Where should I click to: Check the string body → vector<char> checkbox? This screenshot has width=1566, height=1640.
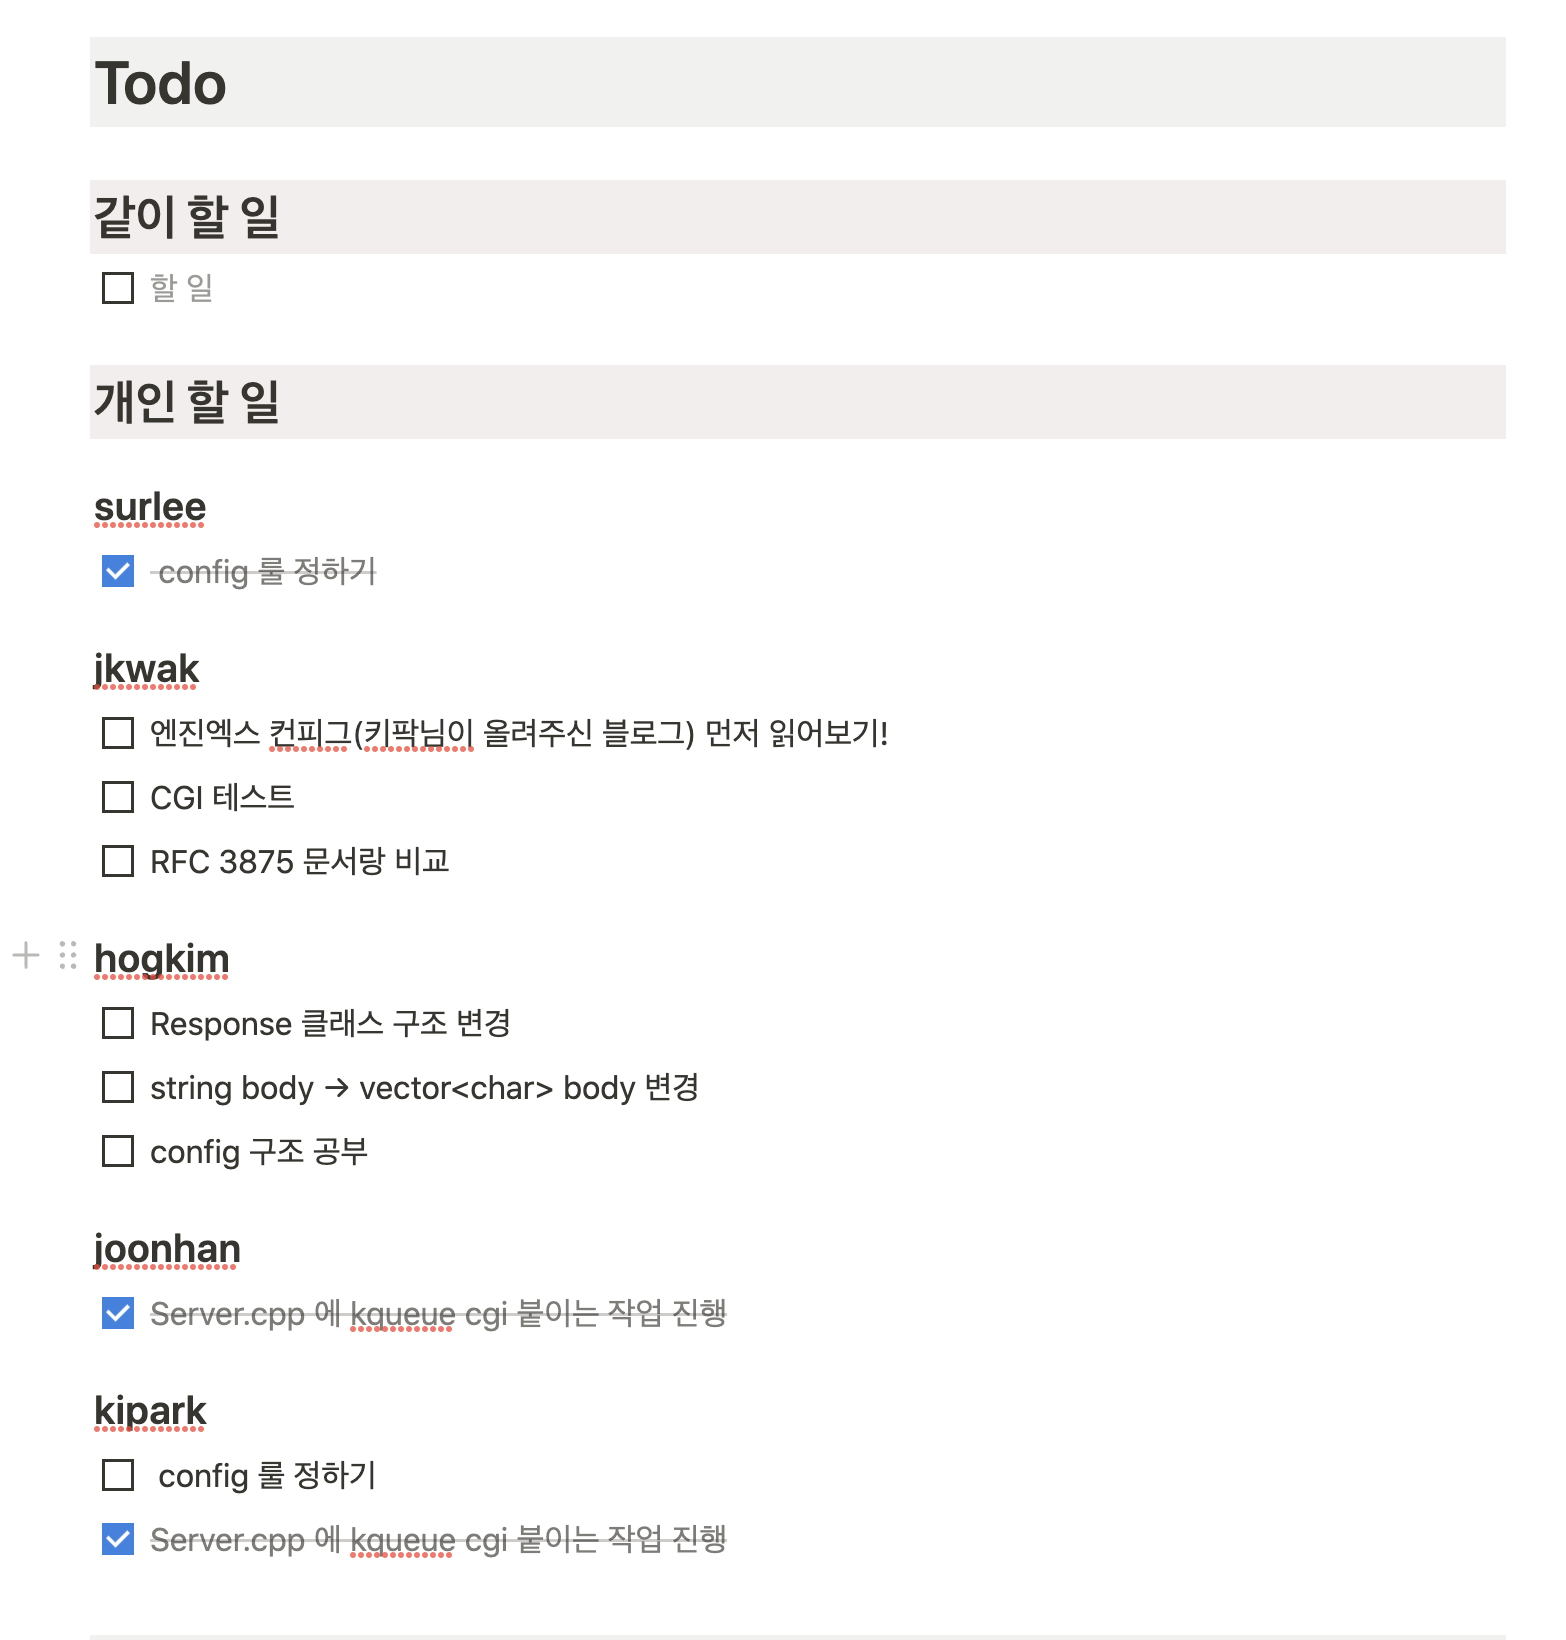pos(118,1087)
